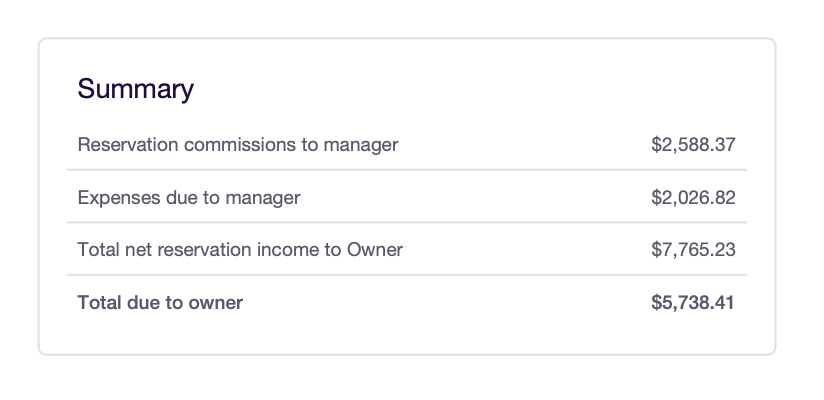824x400 pixels.
Task: Click divider line below Reservation commissions row
Action: tap(407, 170)
